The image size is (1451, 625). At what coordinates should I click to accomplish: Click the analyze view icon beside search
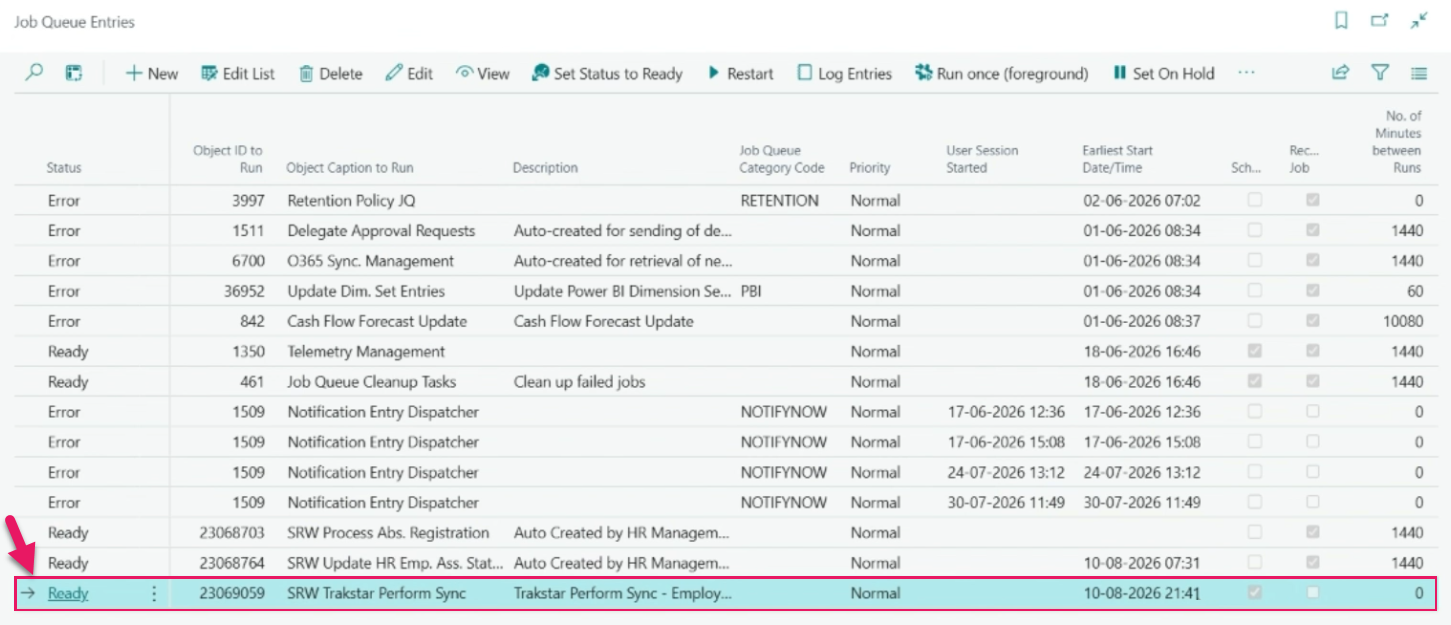pyautogui.click(x=73, y=73)
